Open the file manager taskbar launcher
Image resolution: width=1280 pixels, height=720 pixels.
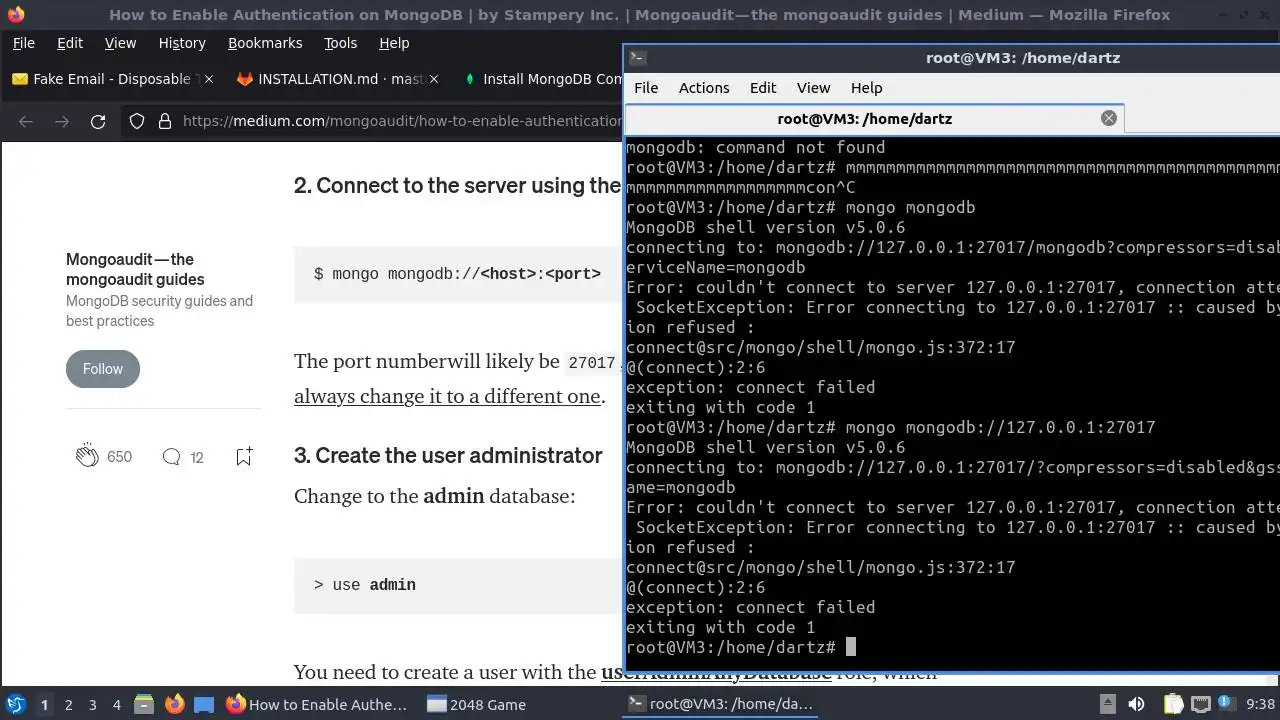tap(144, 705)
